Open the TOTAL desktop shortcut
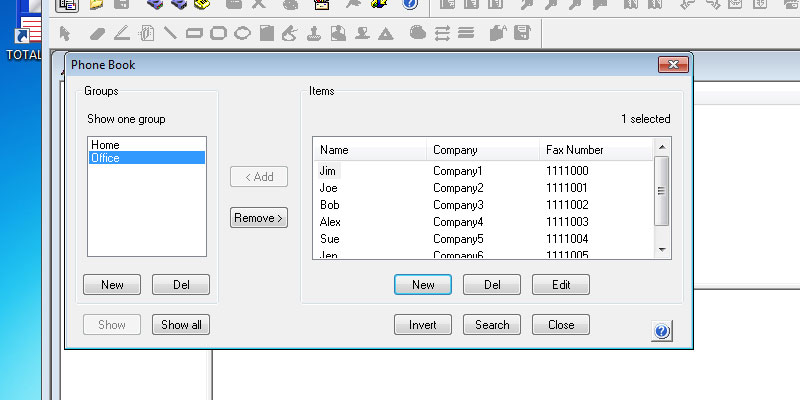Image resolution: width=800 pixels, height=400 pixels. (x=22, y=40)
